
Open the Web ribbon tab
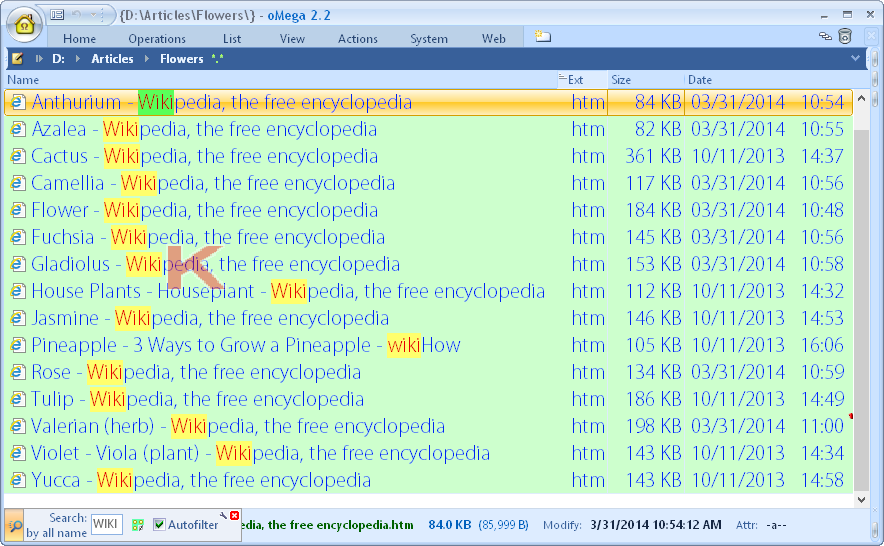point(493,39)
